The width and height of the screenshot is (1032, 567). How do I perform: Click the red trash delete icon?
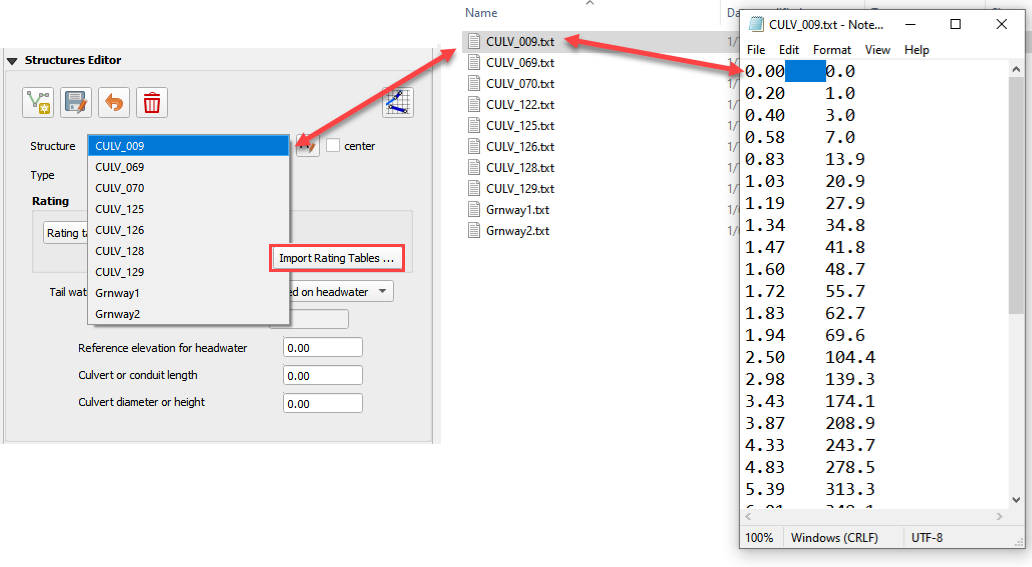(x=152, y=102)
